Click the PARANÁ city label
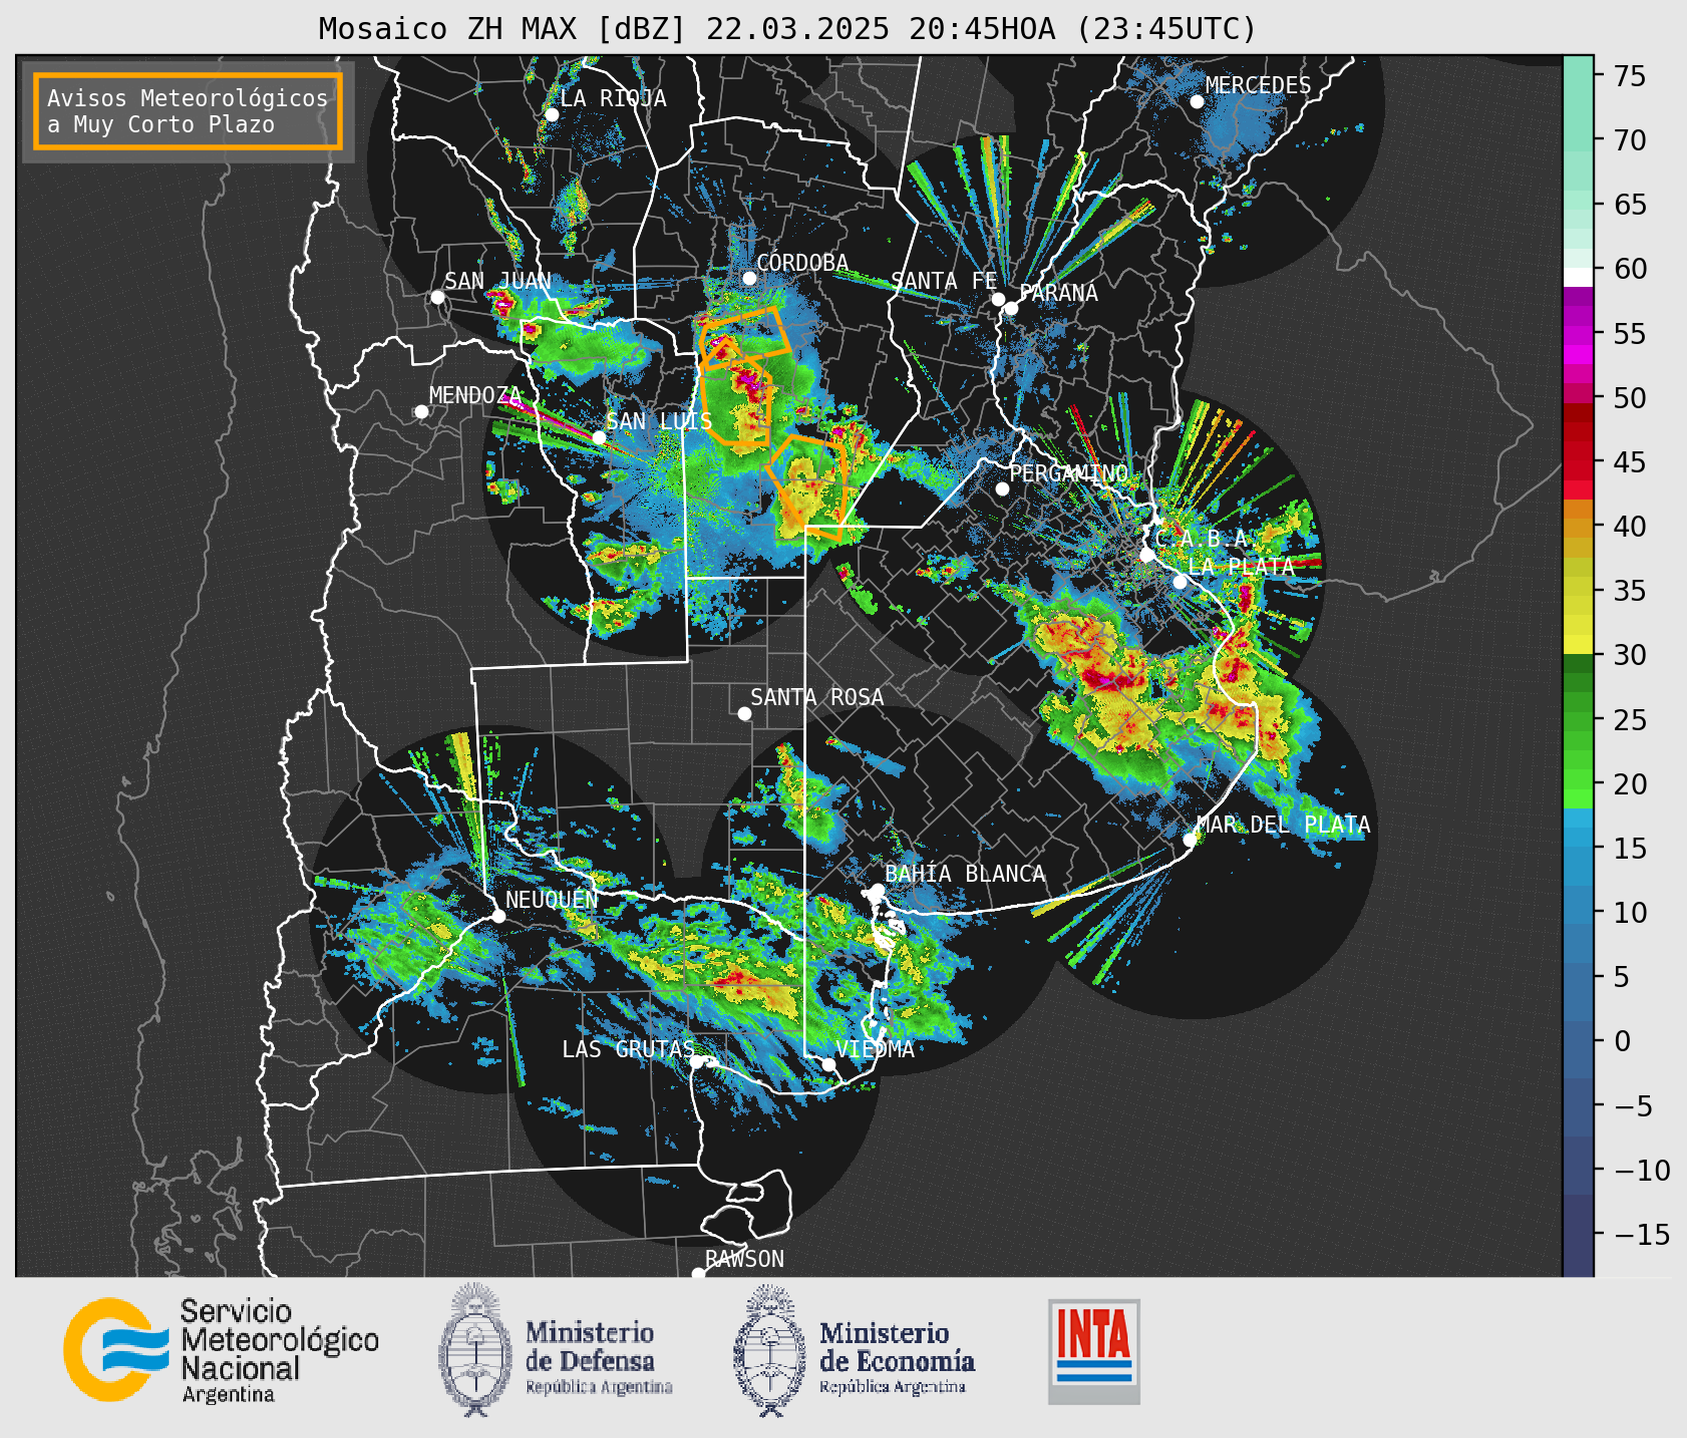 [1058, 292]
